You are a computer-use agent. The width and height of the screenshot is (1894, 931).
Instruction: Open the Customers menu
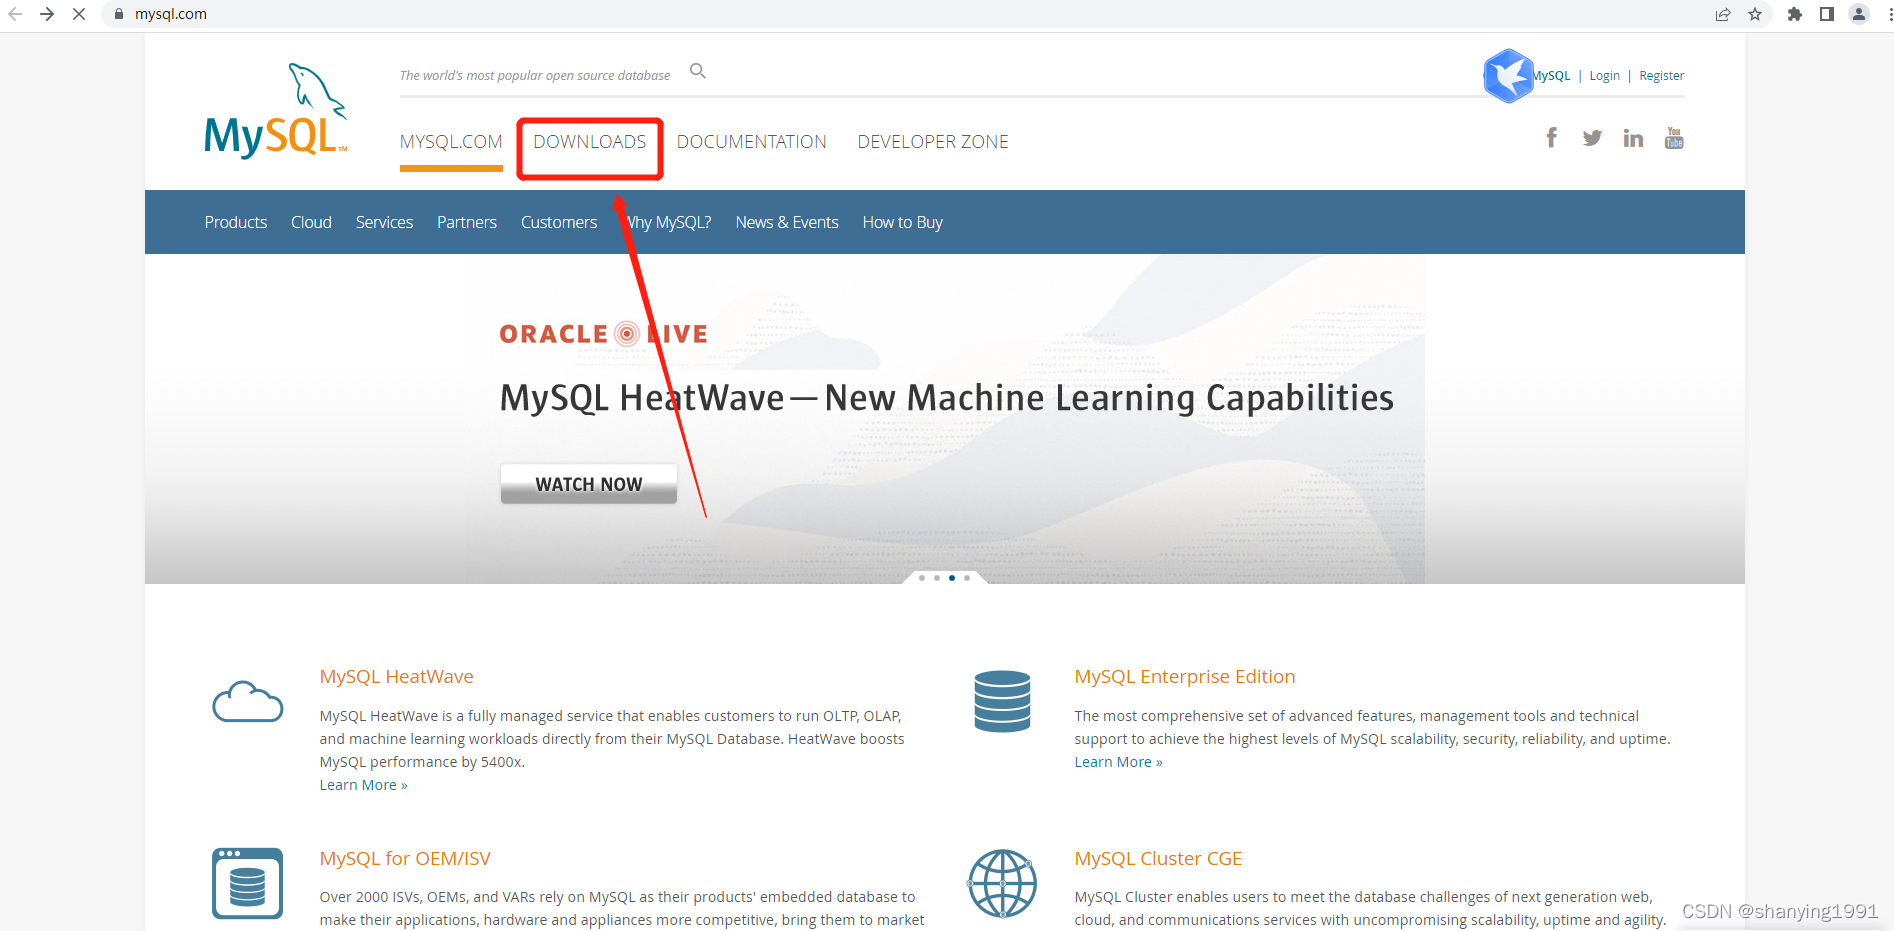coord(559,222)
